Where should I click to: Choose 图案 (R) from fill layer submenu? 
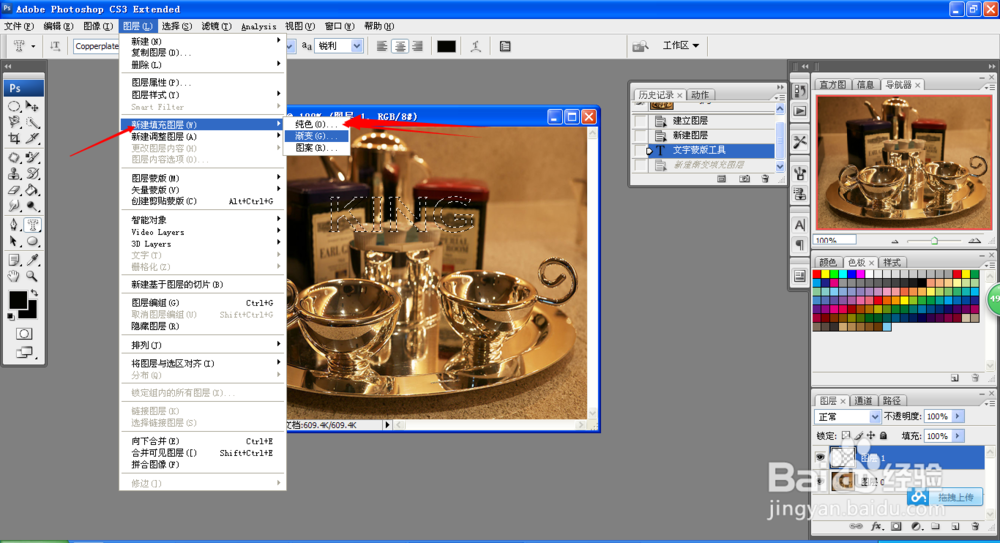point(316,147)
